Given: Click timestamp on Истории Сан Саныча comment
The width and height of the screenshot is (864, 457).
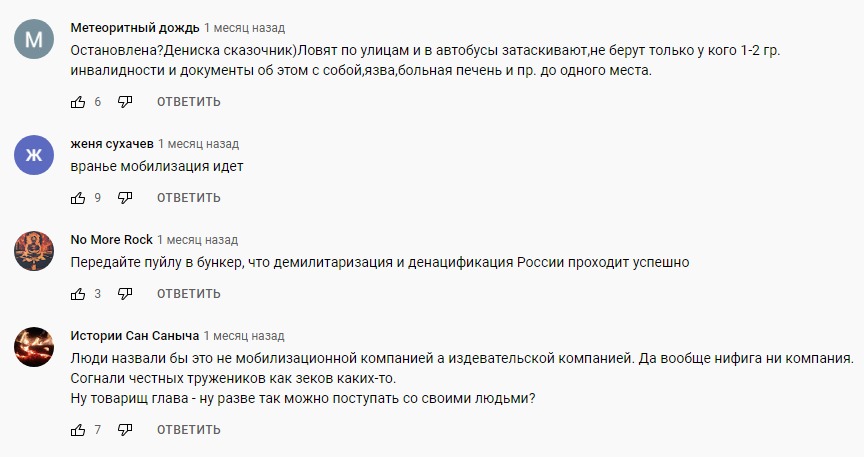Looking at the screenshot, I should coord(243,336).
